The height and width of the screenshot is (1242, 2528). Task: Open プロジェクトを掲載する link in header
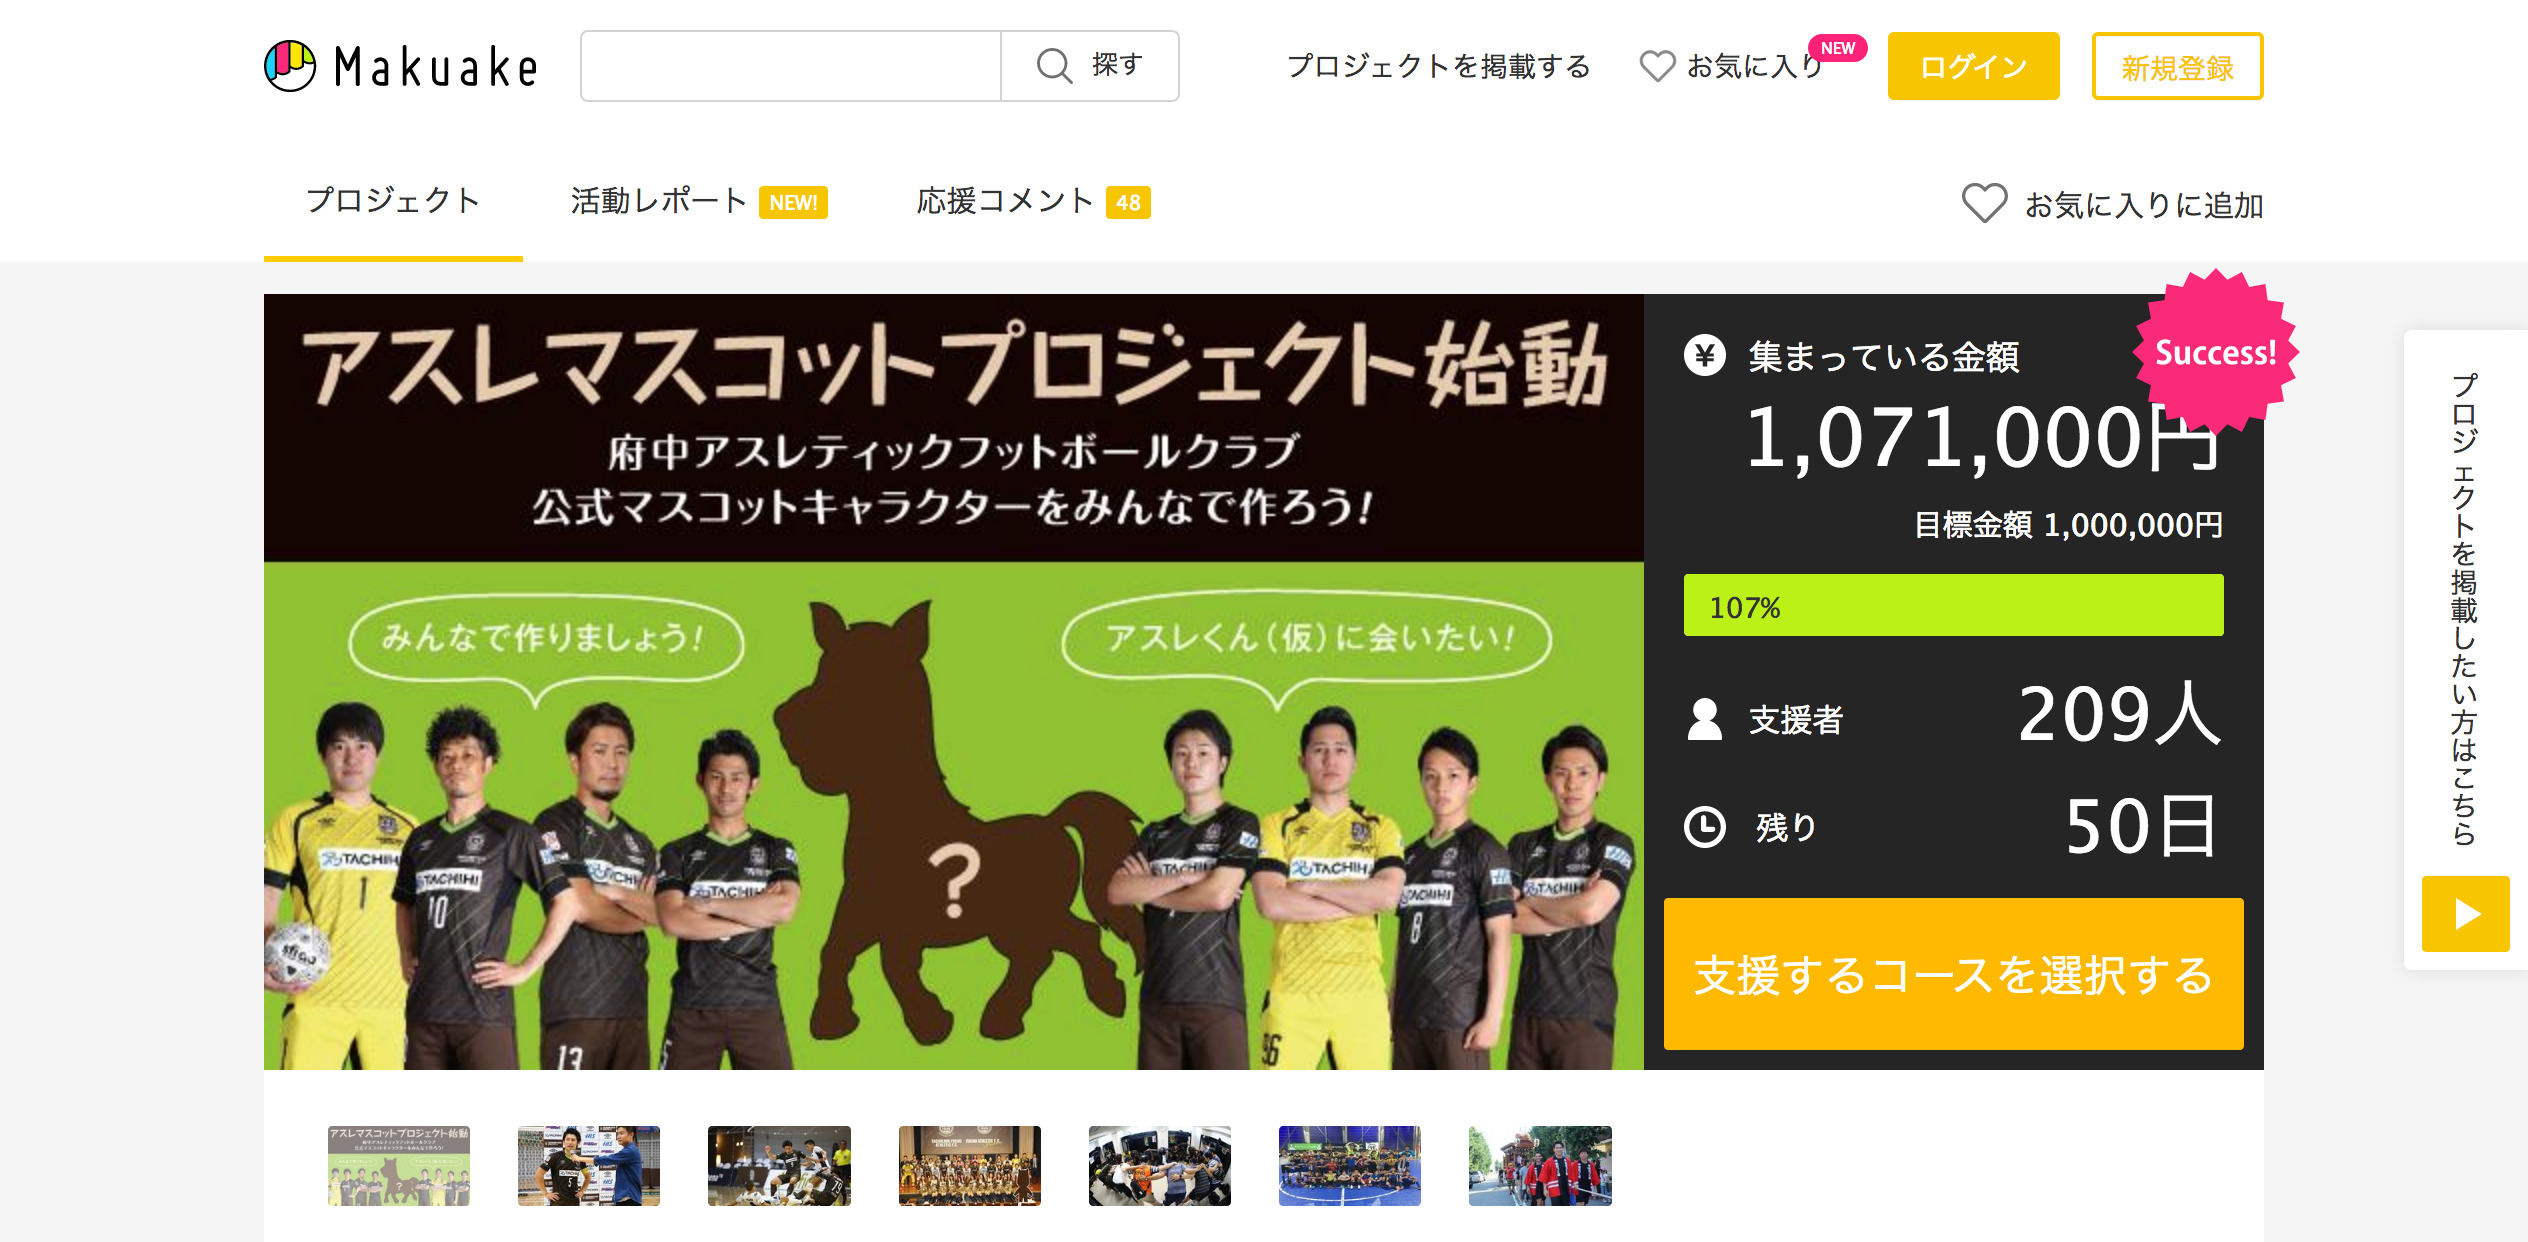(x=1438, y=66)
